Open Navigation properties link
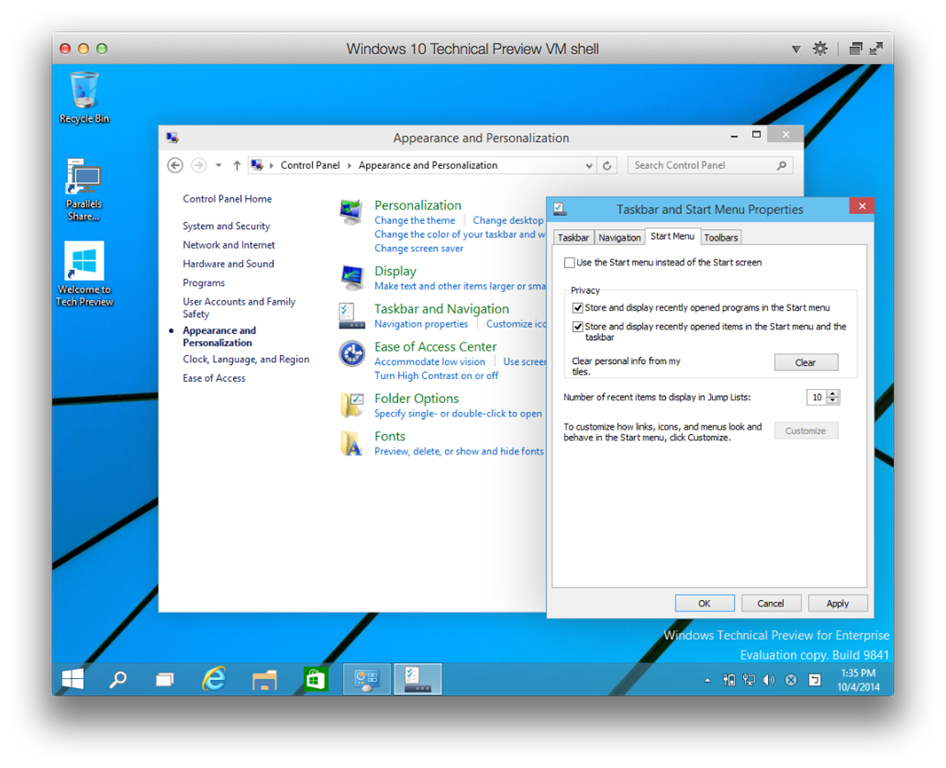This screenshot has height=768, width=946. click(x=421, y=324)
